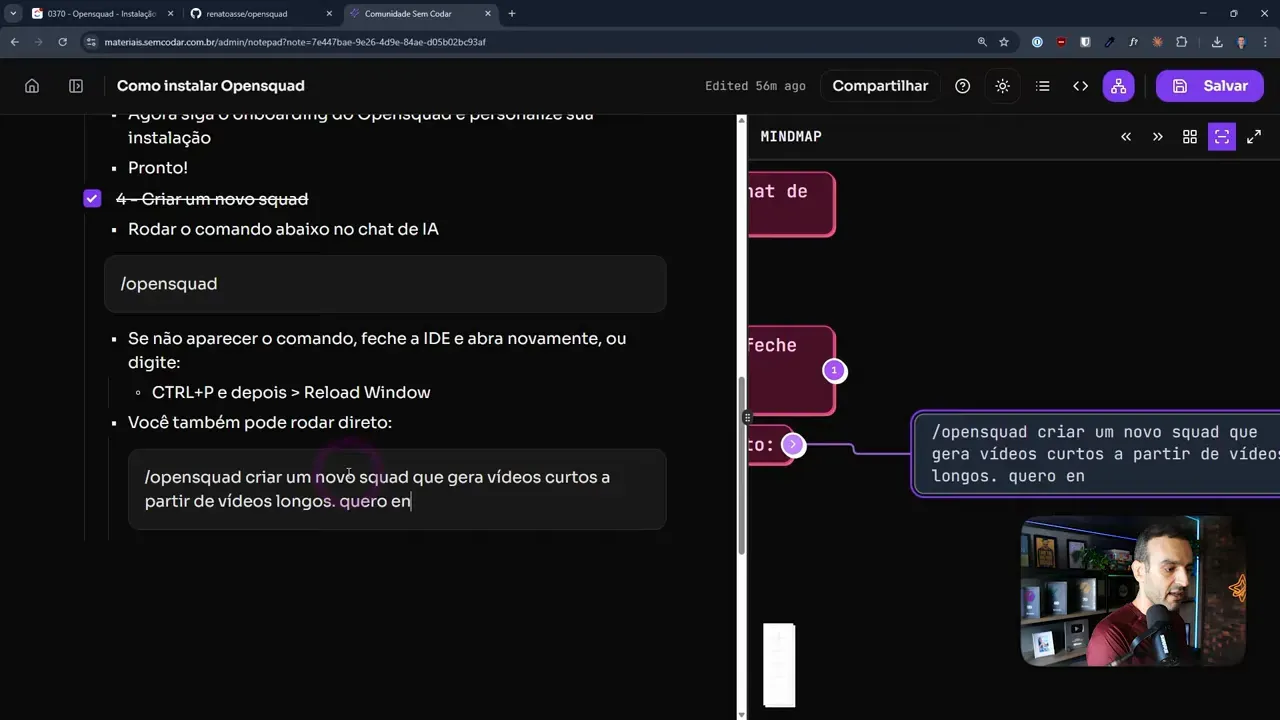Click inside the /opensquad command code block
Screen dimensions: 1280x720
point(385,284)
